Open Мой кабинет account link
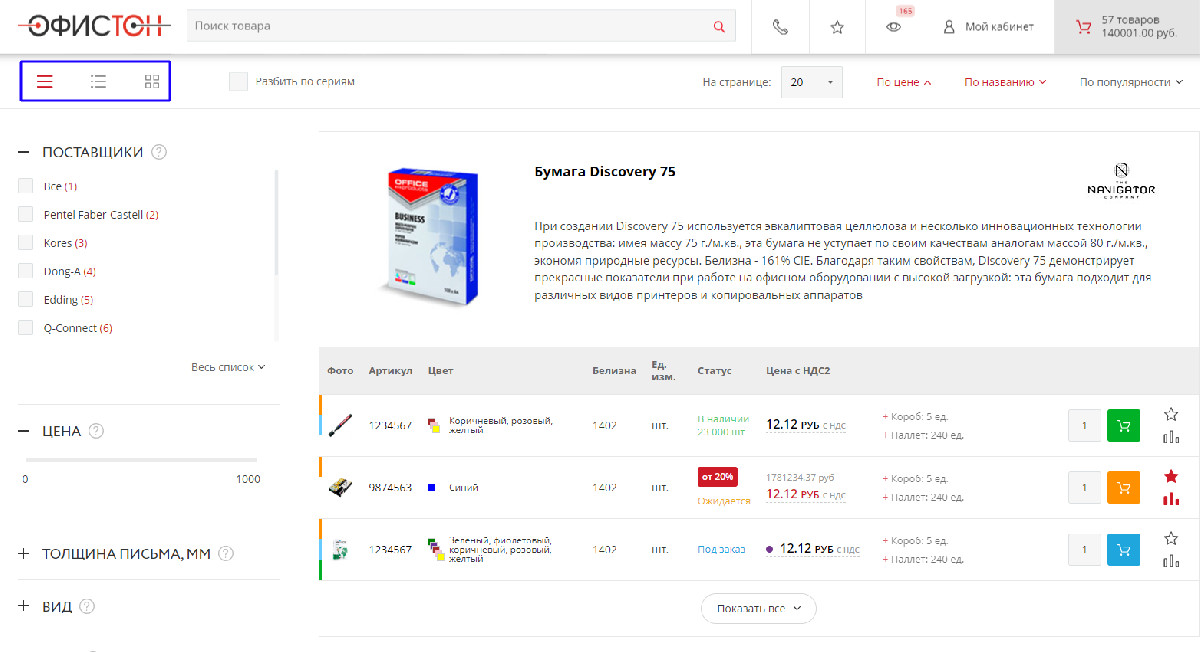 pyautogui.click(x=988, y=27)
